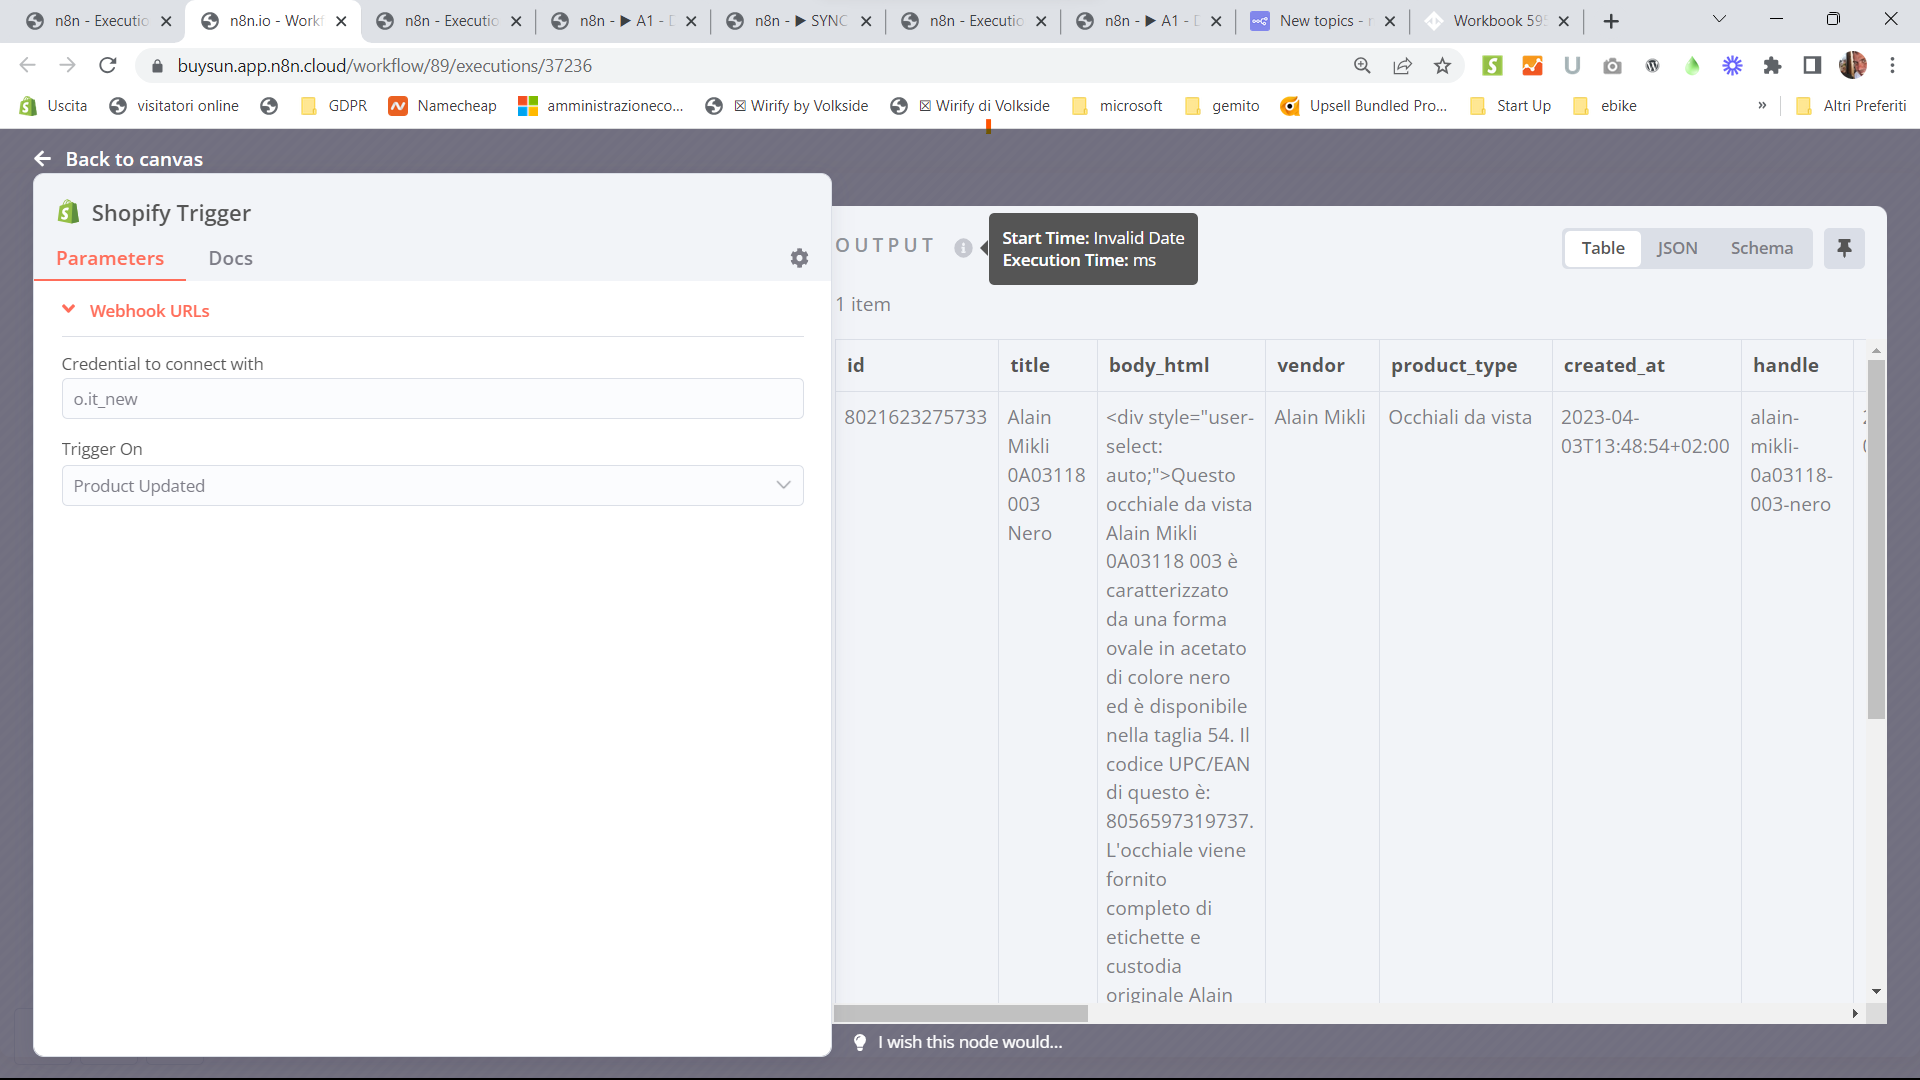This screenshot has width=1920, height=1080.
Task: Open the browser zoom magnifier icon
Action: (x=1362, y=66)
